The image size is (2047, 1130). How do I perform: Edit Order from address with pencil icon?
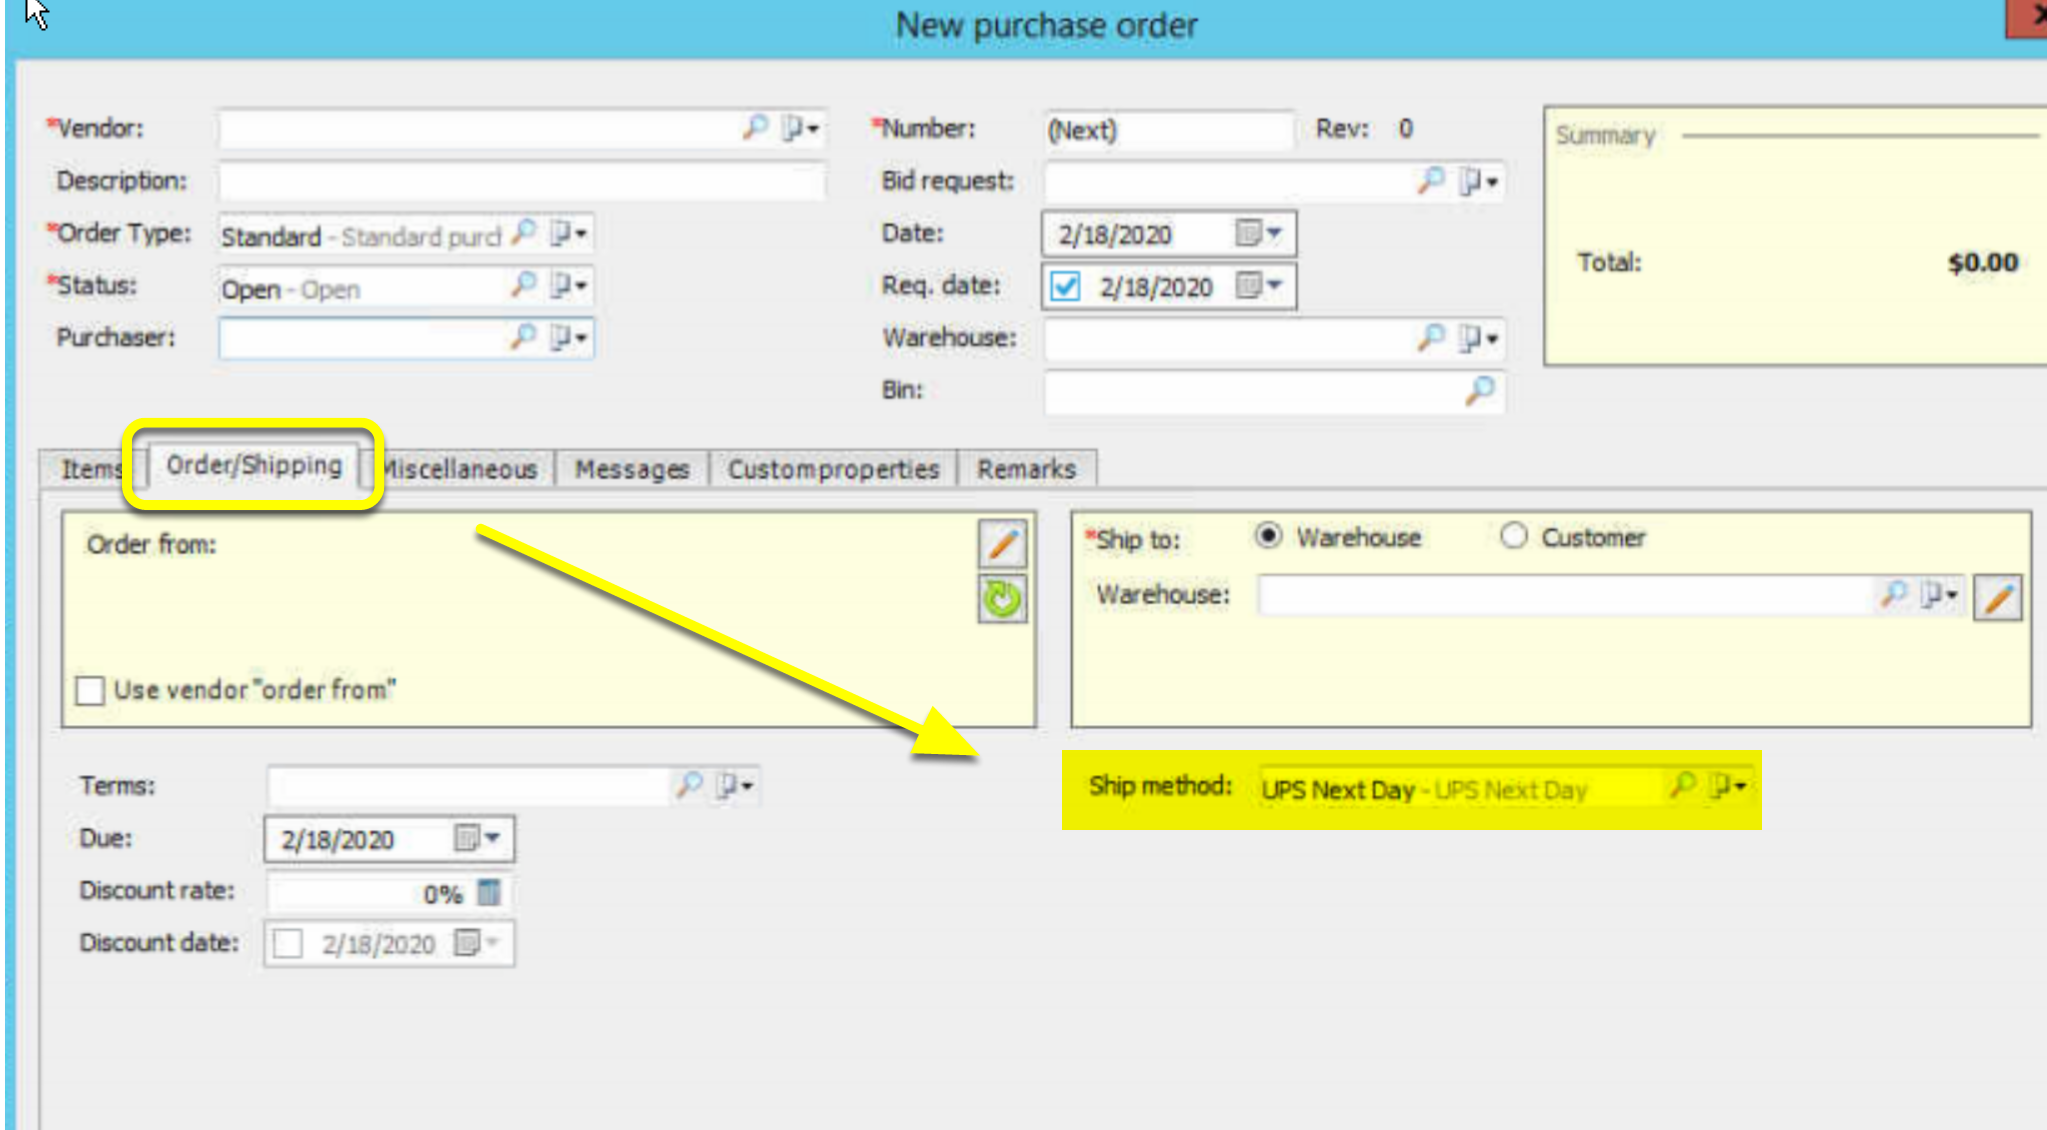1002,545
